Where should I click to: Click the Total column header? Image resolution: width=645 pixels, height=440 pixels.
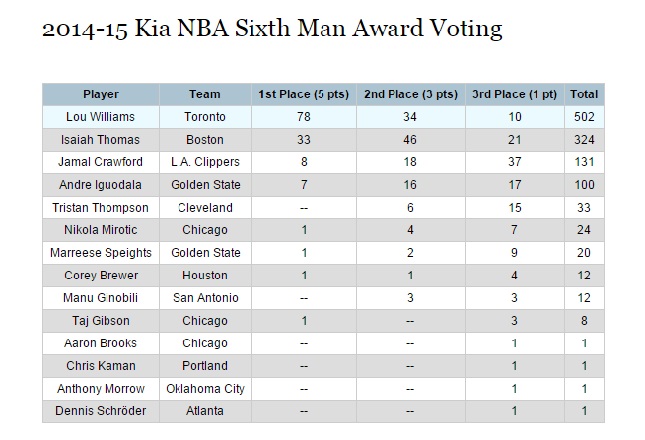583,94
